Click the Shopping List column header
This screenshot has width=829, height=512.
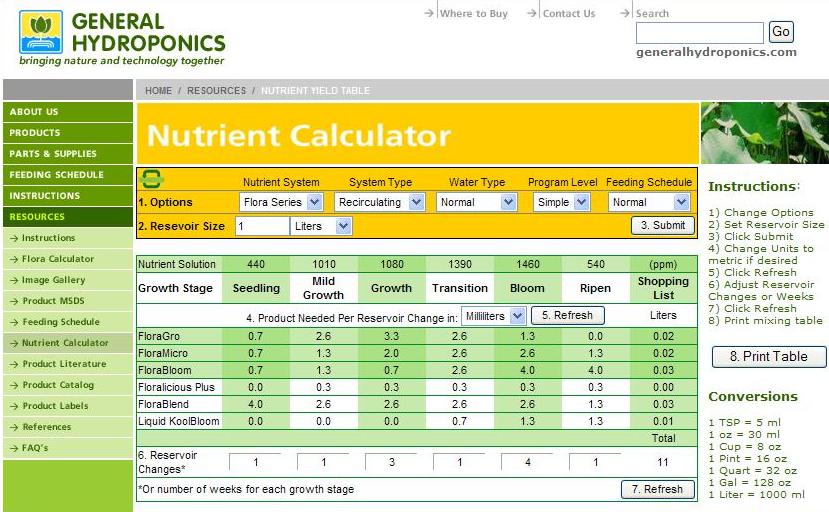click(663, 288)
